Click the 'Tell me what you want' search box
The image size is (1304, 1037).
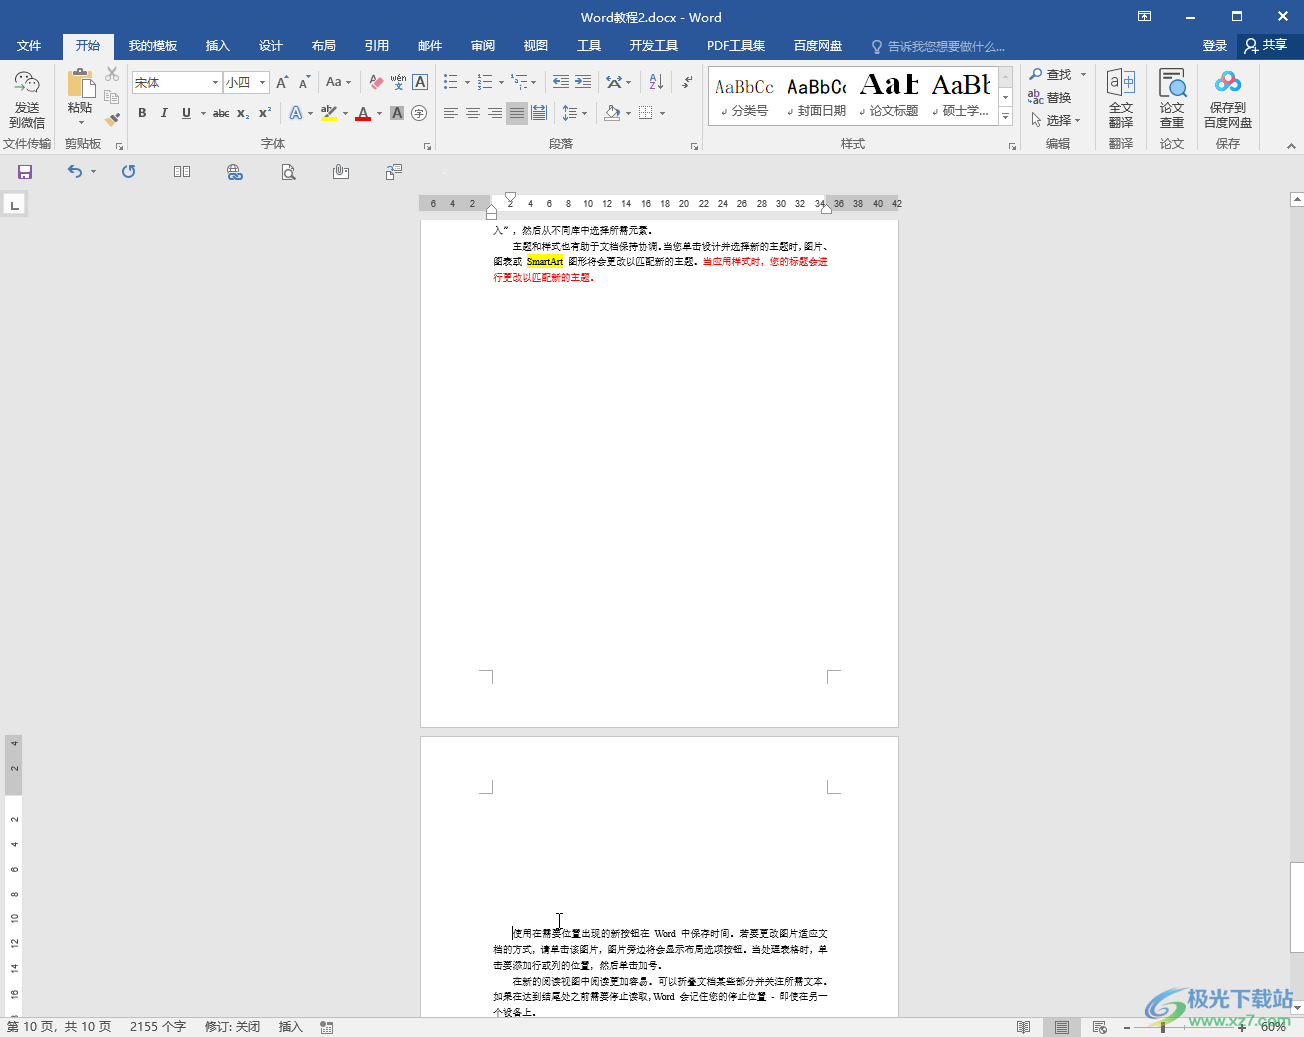point(945,47)
